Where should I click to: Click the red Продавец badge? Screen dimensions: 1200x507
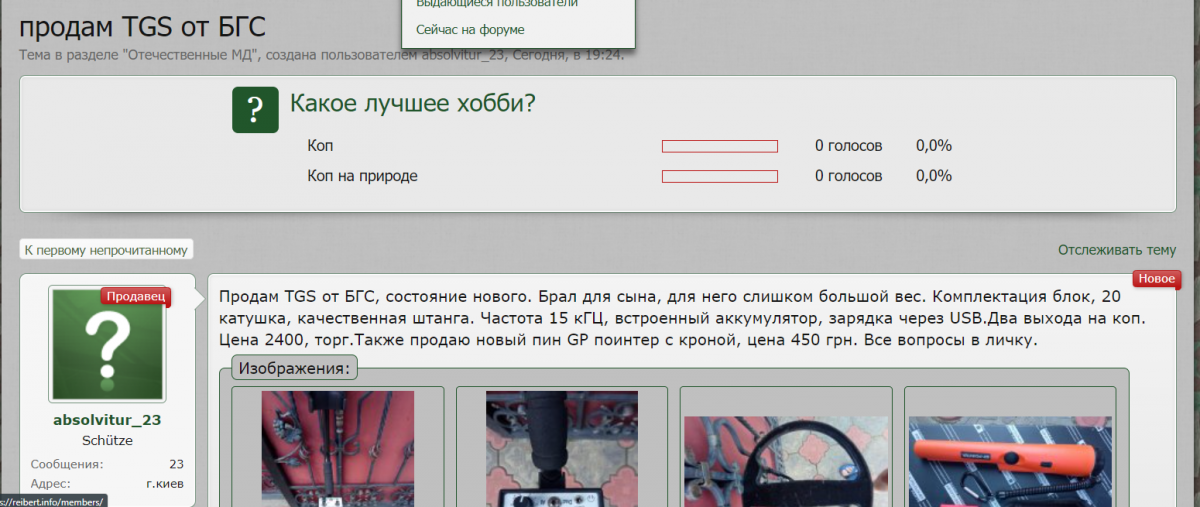tap(136, 297)
